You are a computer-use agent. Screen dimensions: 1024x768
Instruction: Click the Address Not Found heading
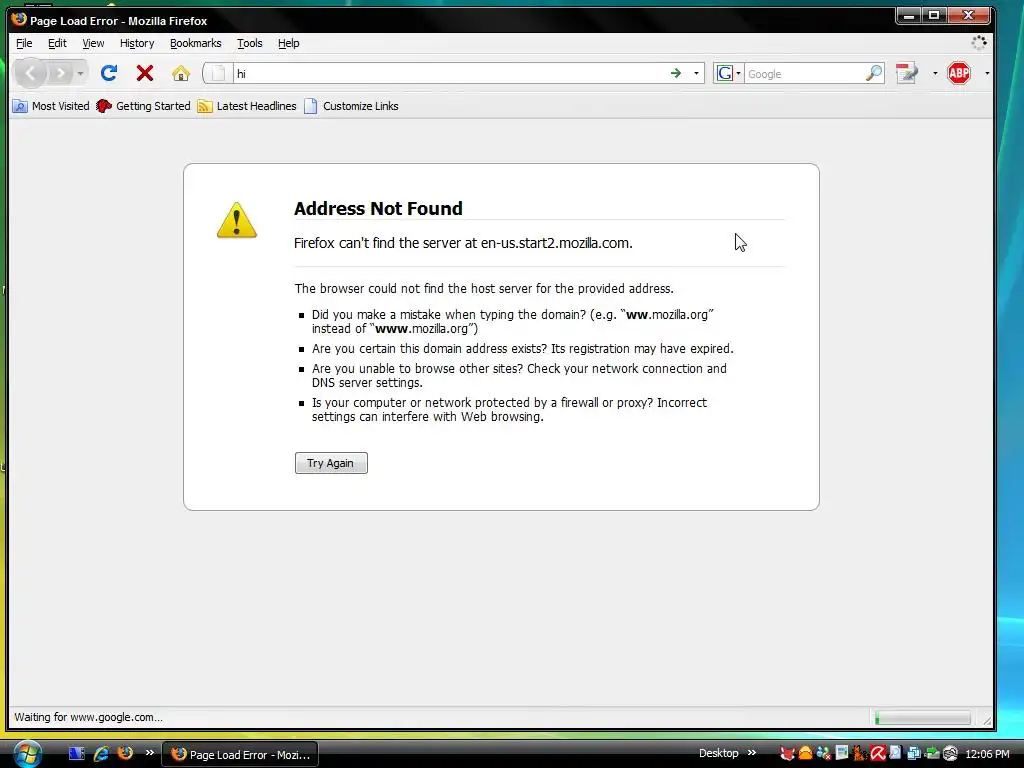(x=378, y=208)
